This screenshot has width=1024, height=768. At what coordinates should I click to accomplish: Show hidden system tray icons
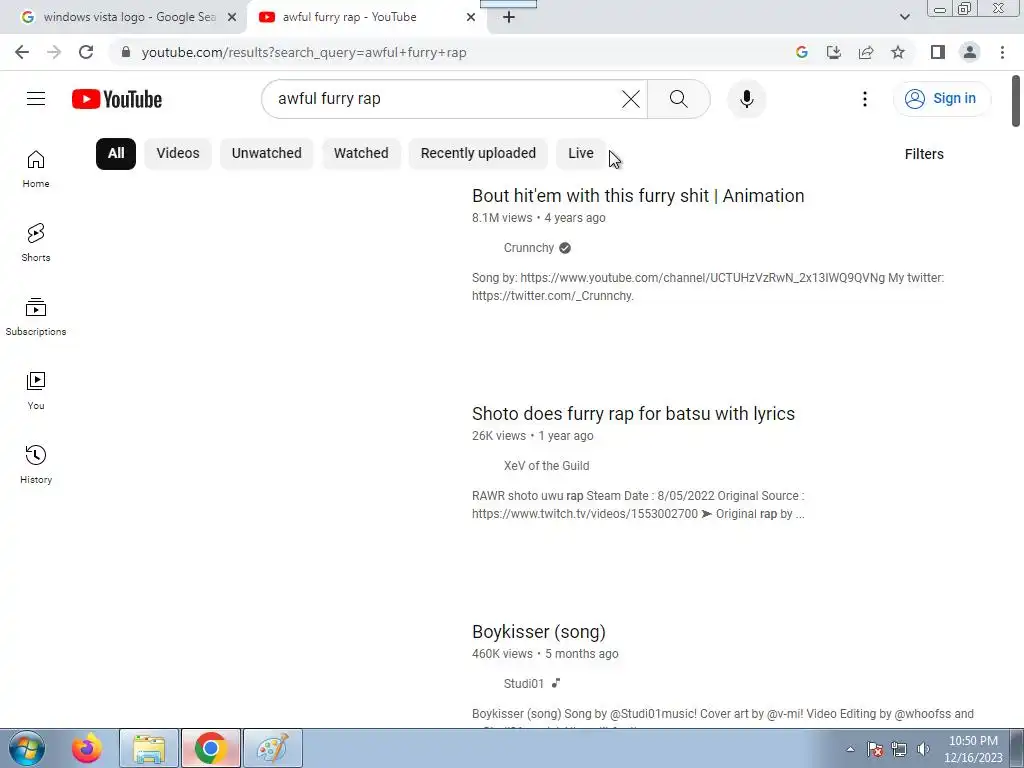coord(850,750)
